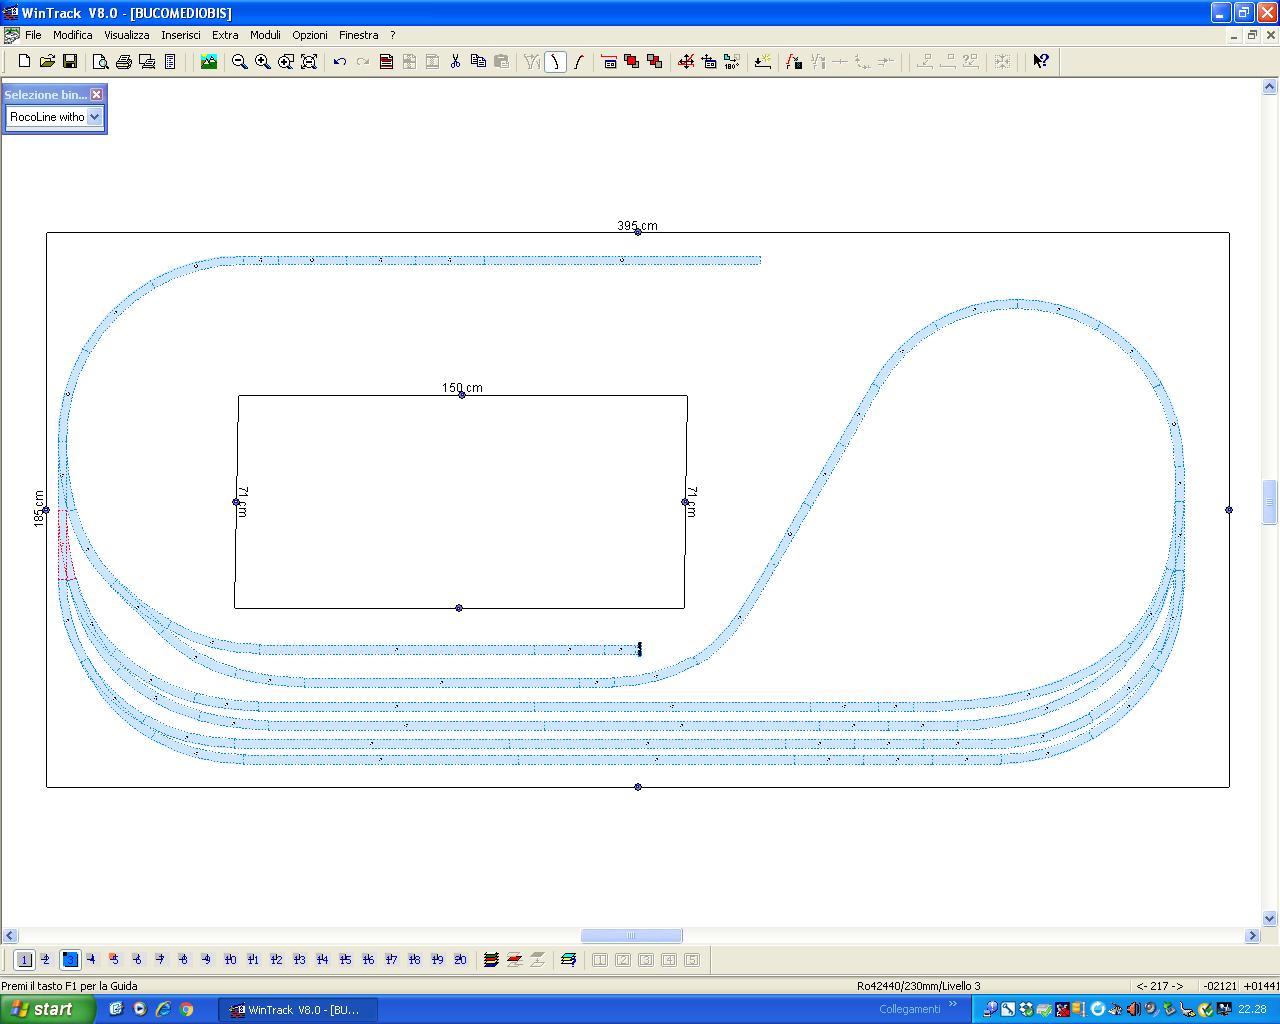Click the 185 cm dimension label
The width and height of the screenshot is (1280, 1024).
(x=39, y=509)
